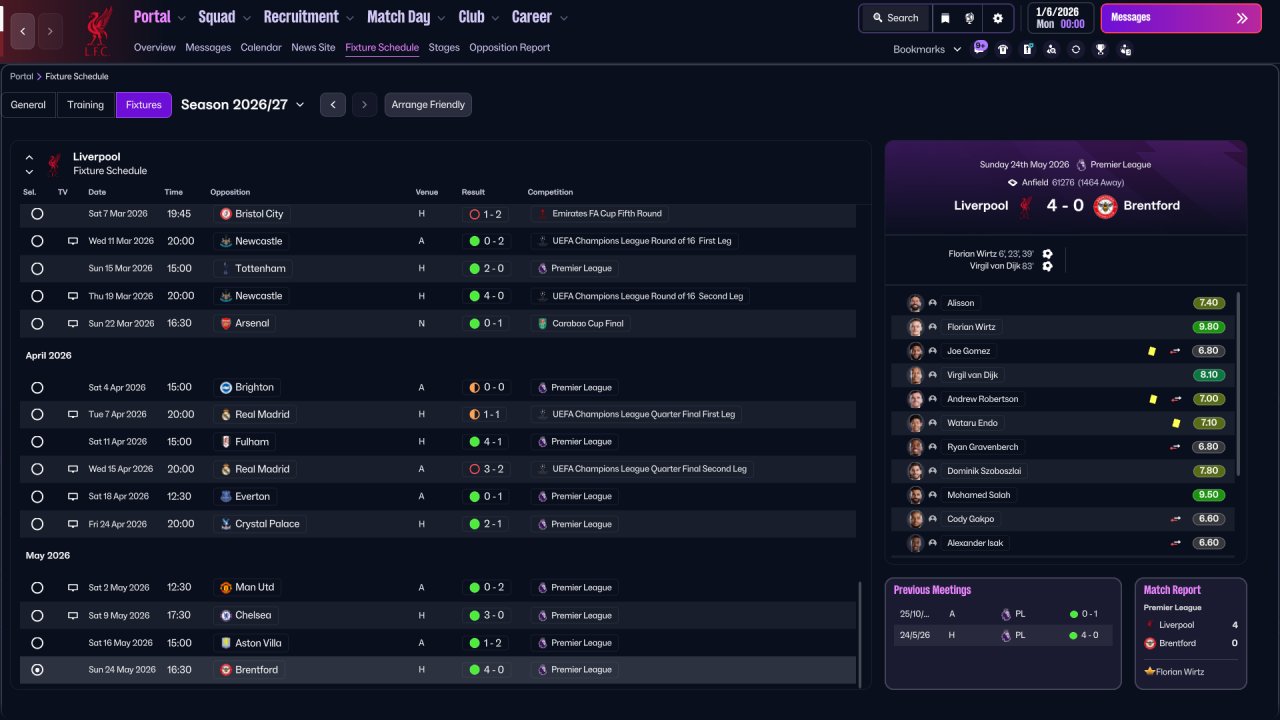Click the Man Utd crest in the fixture list
This screenshot has height=720, width=1280.
coord(226,588)
